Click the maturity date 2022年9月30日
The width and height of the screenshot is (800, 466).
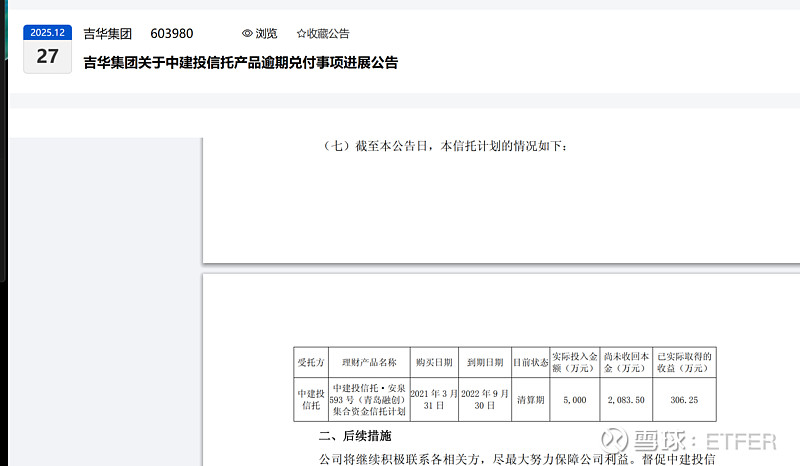coord(485,400)
